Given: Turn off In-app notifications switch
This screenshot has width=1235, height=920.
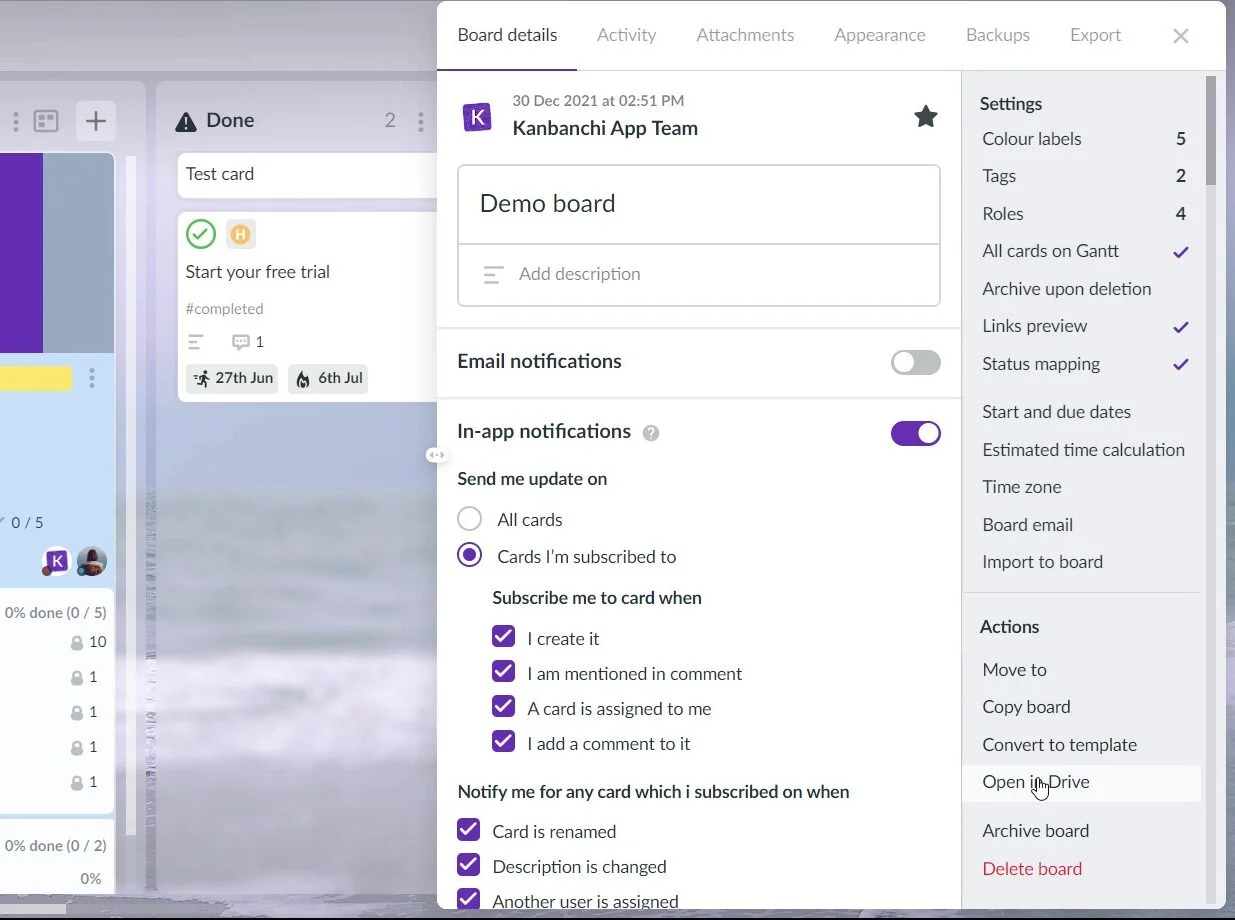Looking at the screenshot, I should point(916,433).
